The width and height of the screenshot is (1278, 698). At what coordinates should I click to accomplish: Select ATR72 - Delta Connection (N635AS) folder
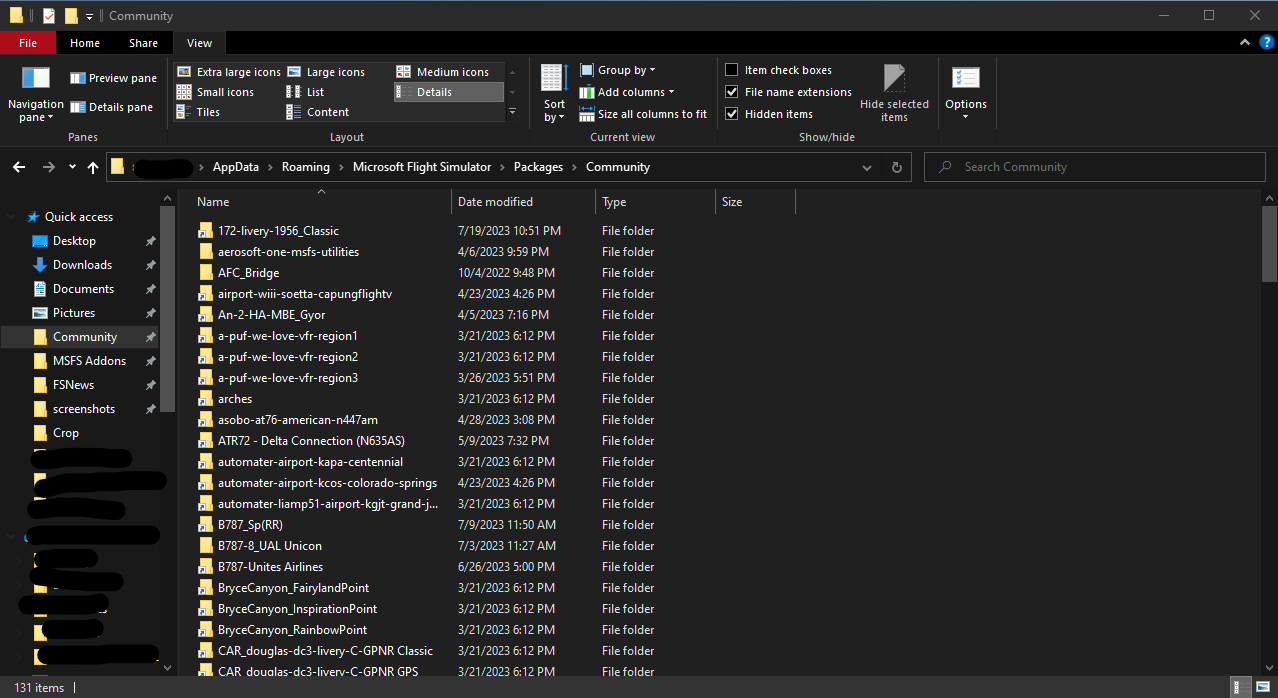coord(311,441)
